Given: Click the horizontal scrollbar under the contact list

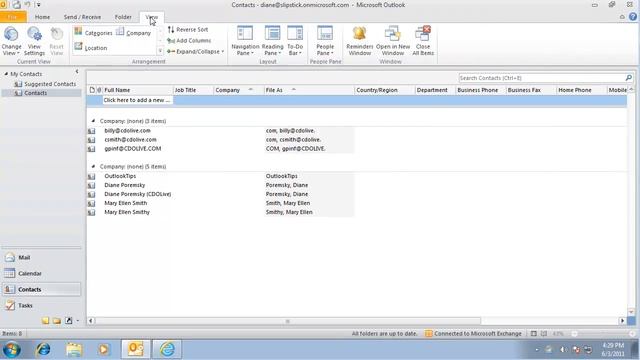Looking at the screenshot, I should pos(288,321).
